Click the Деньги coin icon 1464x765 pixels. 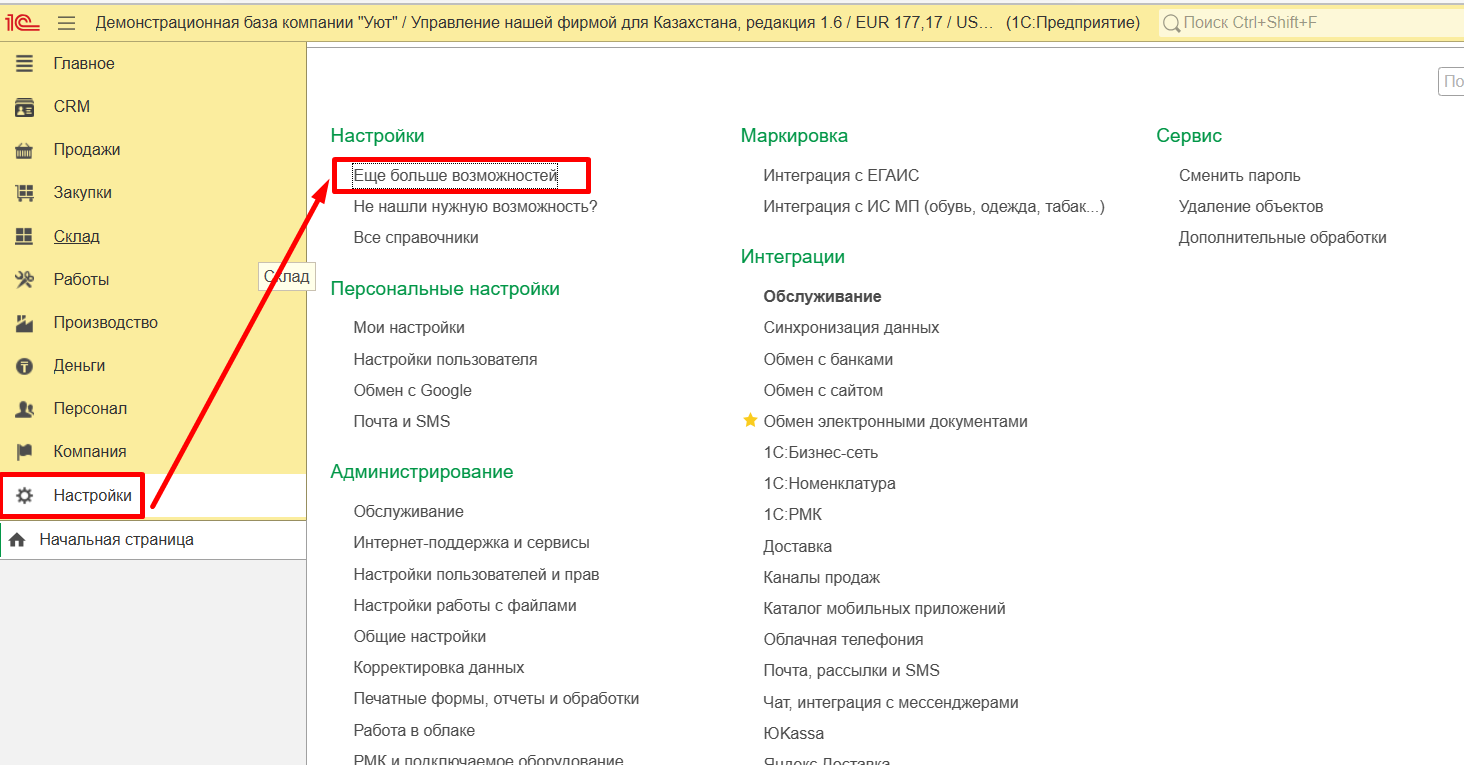click(24, 366)
